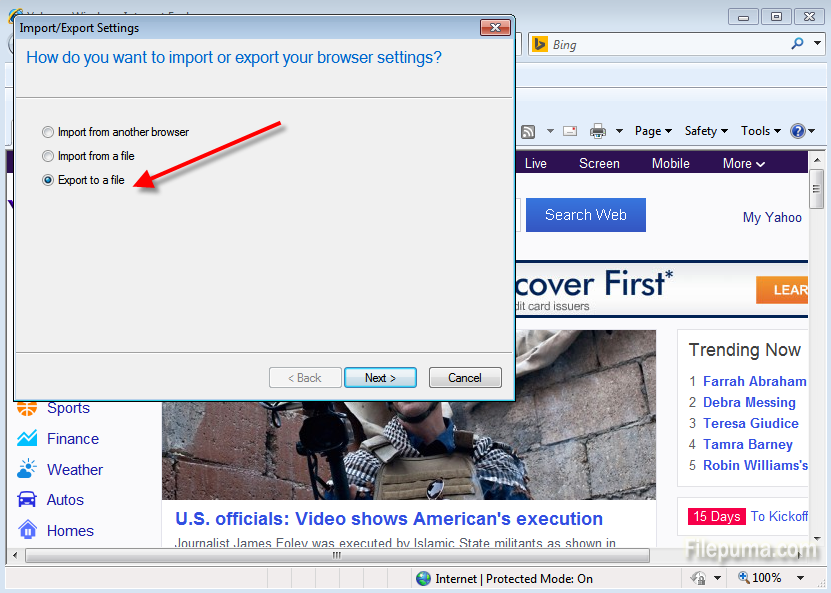Open the More menu on Yahoo navigation
Screen dimensions: 831x593
pos(743,164)
